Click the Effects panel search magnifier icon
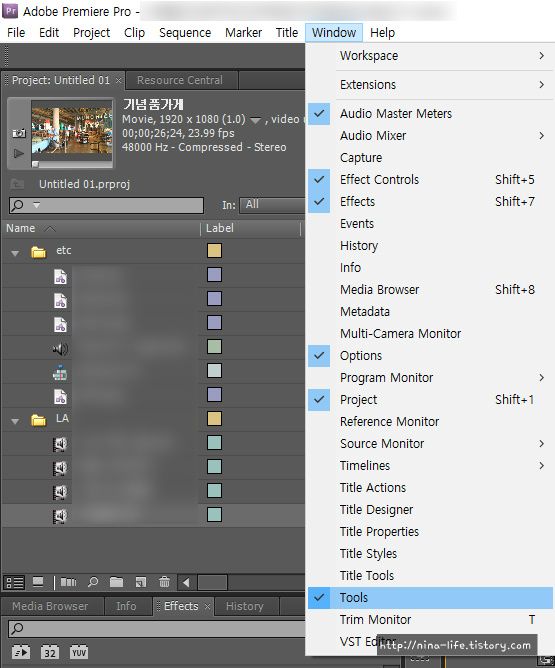The image size is (555, 668). (x=17, y=628)
